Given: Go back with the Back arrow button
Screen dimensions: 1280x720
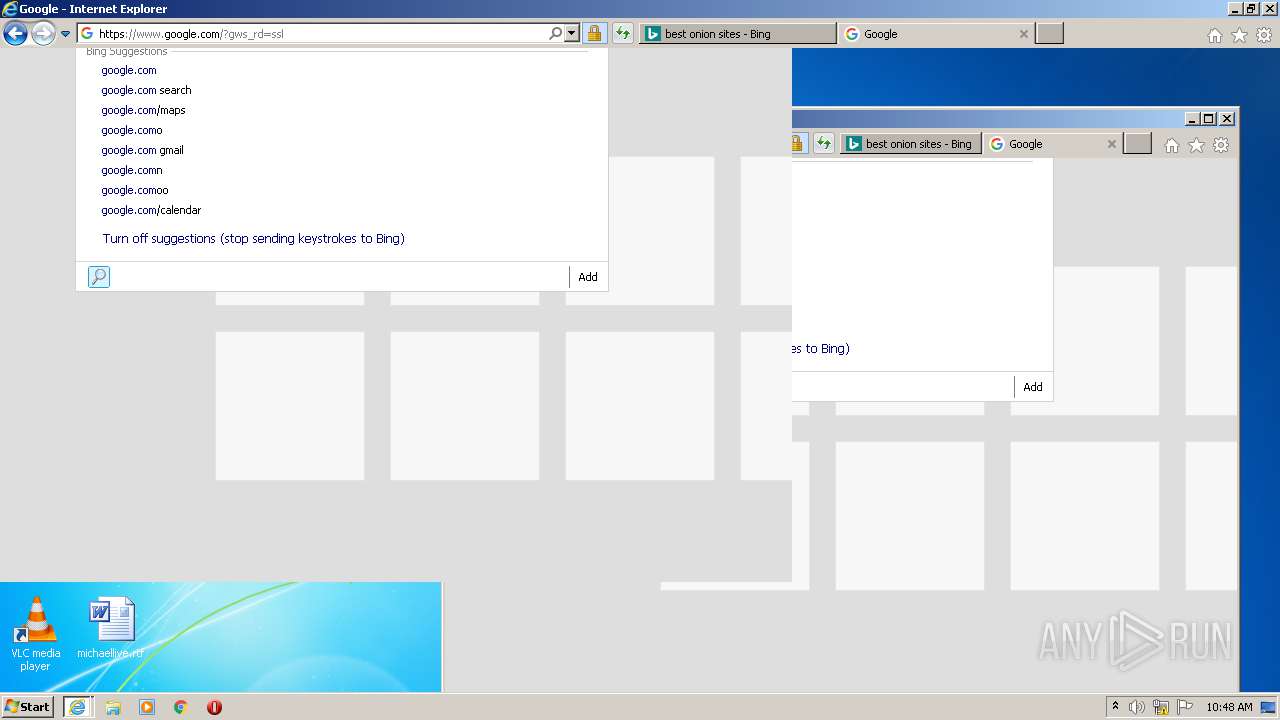Looking at the screenshot, I should coord(15,34).
